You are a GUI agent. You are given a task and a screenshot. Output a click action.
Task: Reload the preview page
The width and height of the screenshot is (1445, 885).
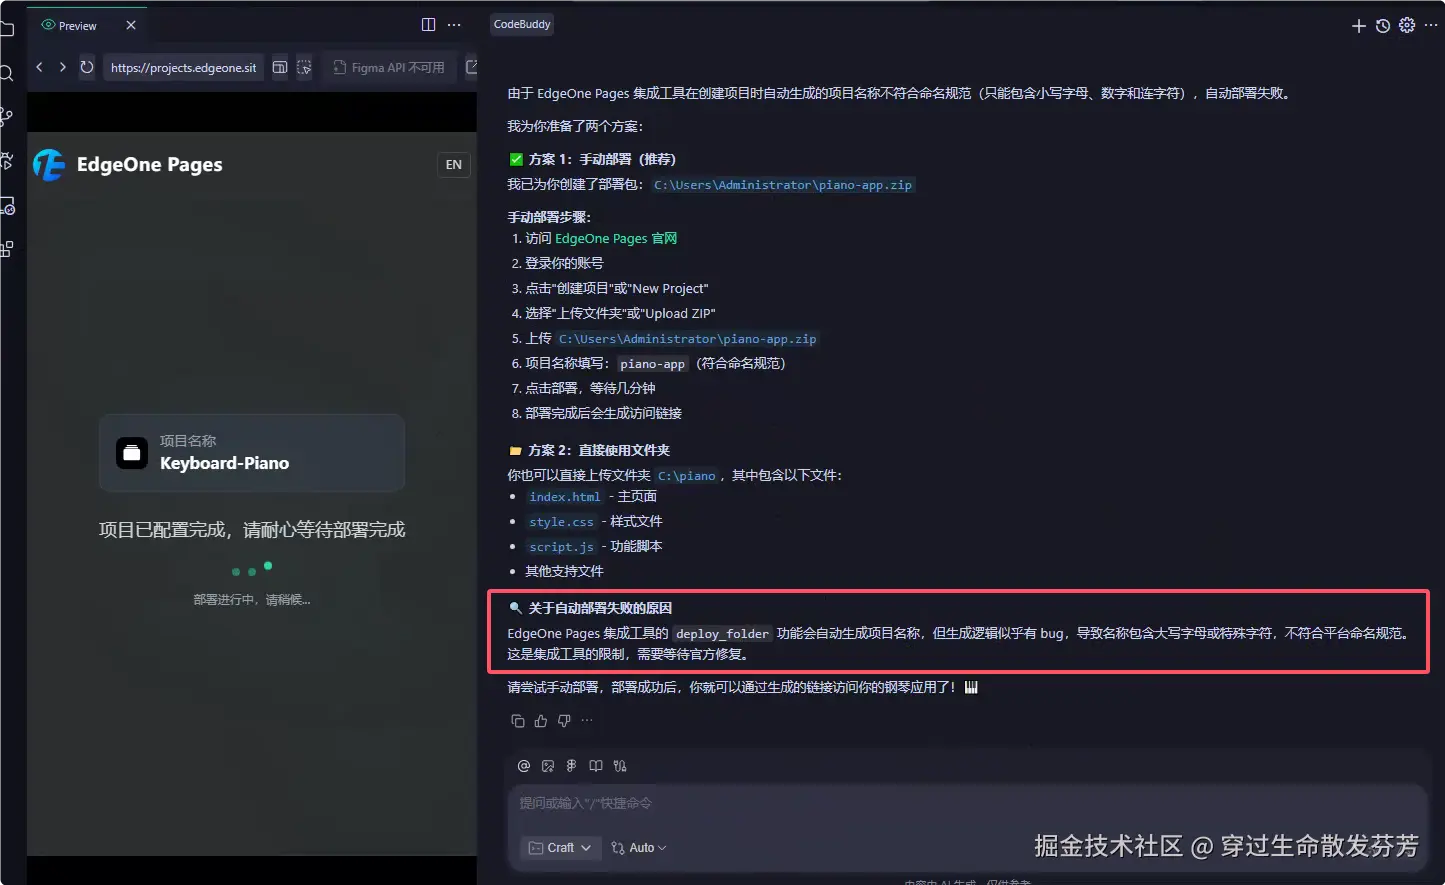(x=87, y=67)
